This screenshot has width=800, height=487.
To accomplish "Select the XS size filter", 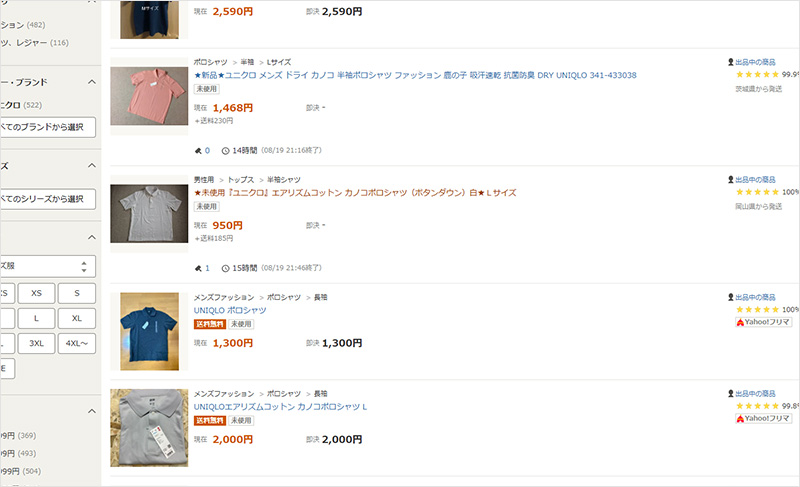I will point(36,293).
